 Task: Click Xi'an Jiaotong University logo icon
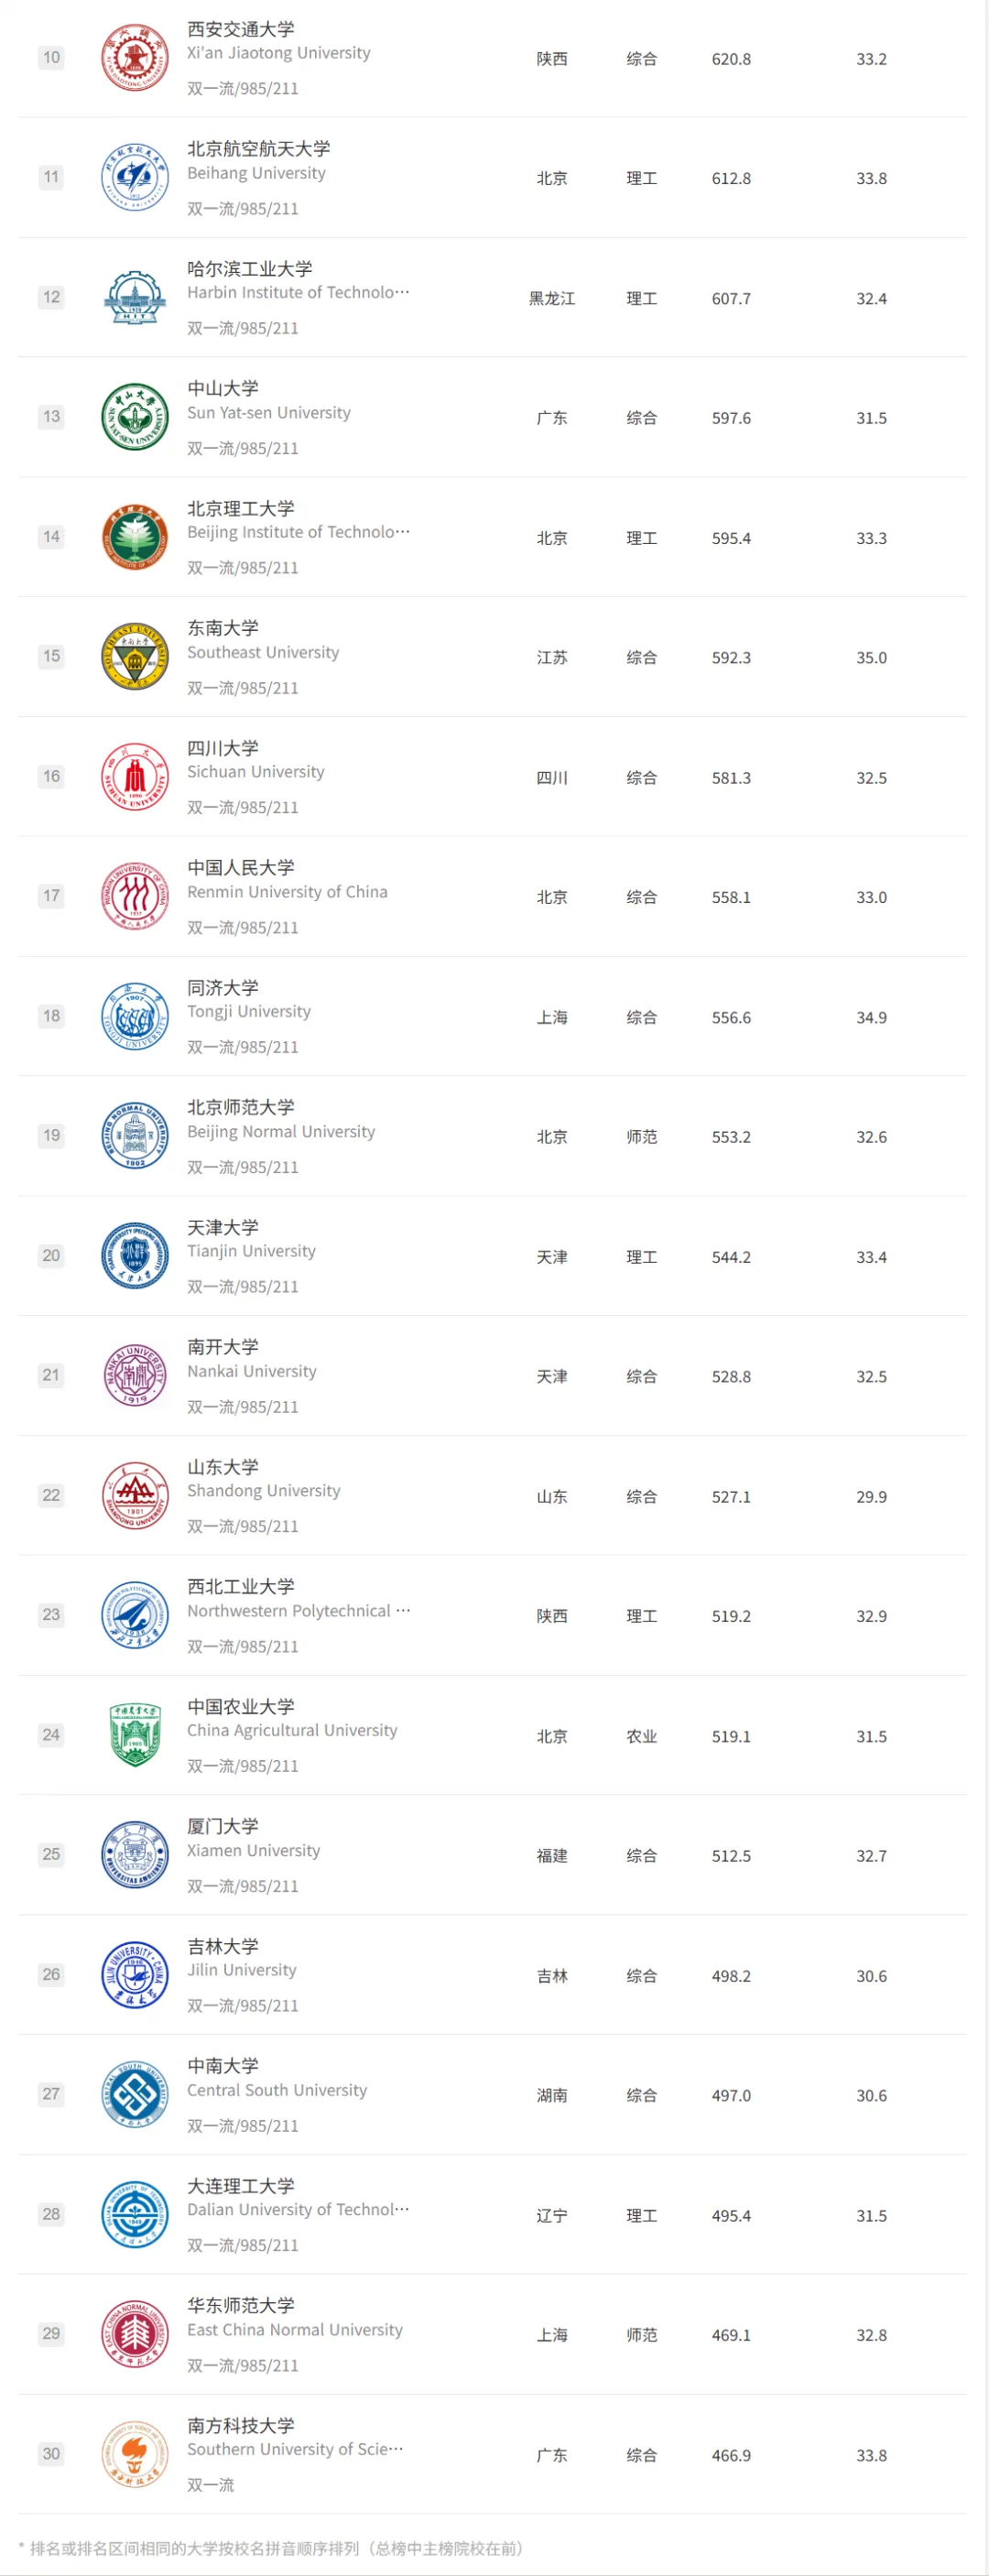click(135, 58)
